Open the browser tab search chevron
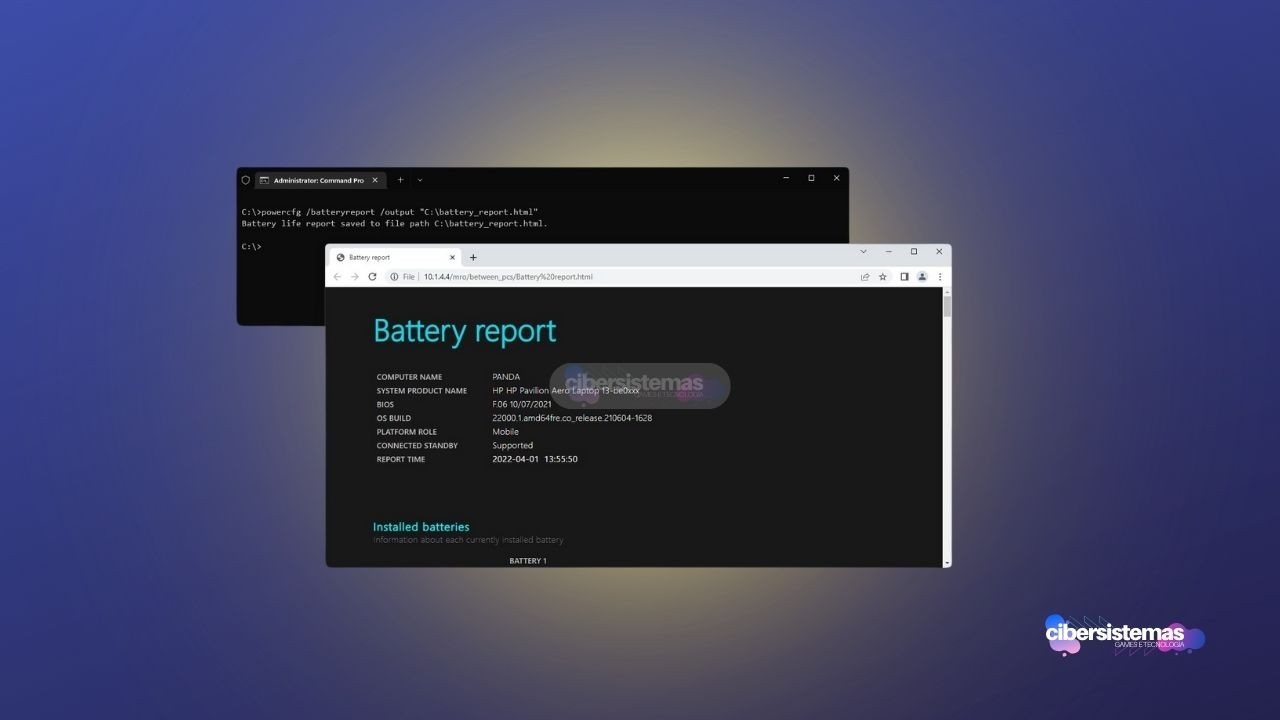Viewport: 1280px width, 720px height. [864, 252]
